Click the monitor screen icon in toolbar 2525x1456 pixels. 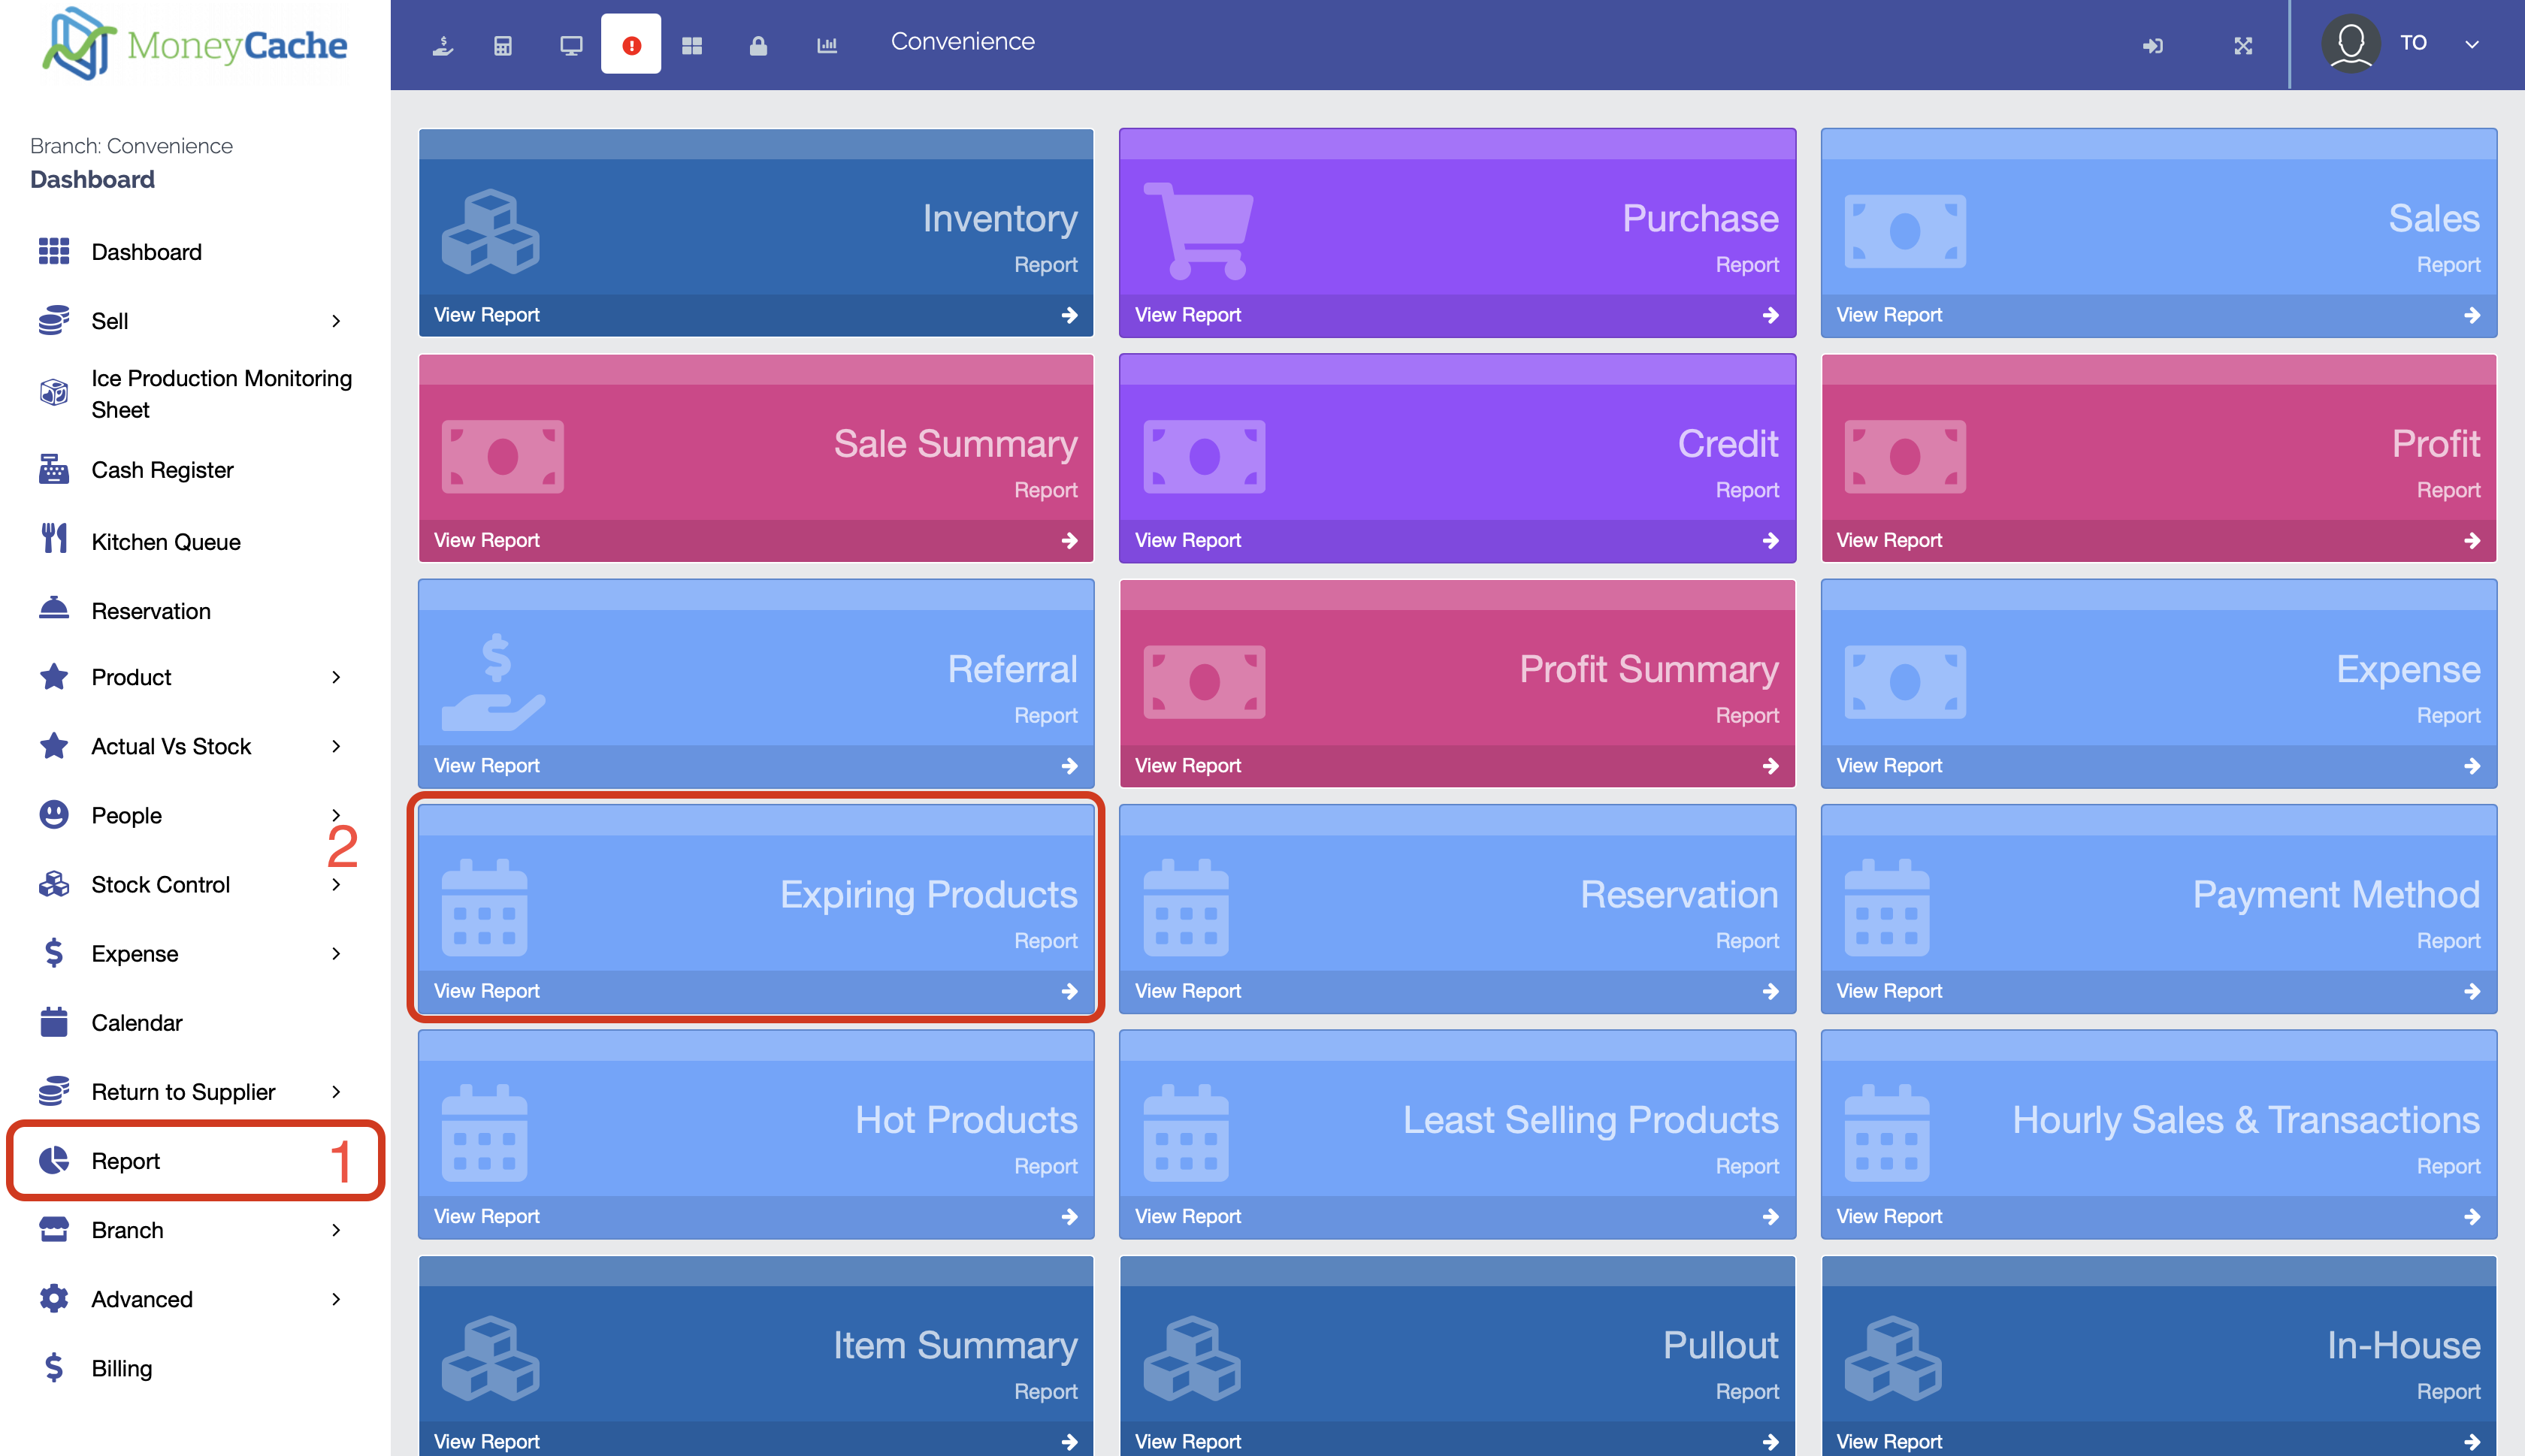point(570,45)
